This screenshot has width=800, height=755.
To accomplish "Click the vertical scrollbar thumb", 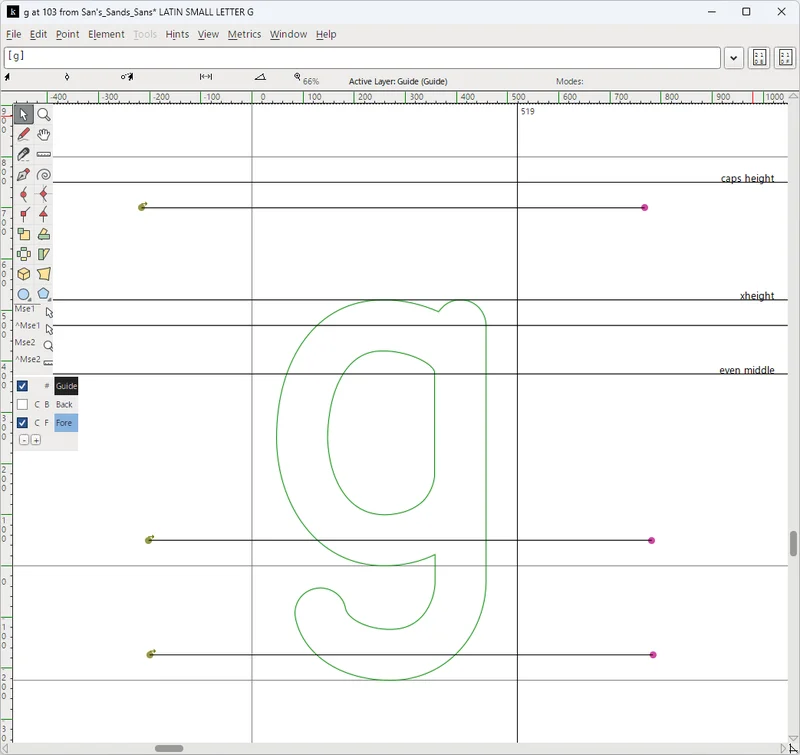I will (x=793, y=543).
